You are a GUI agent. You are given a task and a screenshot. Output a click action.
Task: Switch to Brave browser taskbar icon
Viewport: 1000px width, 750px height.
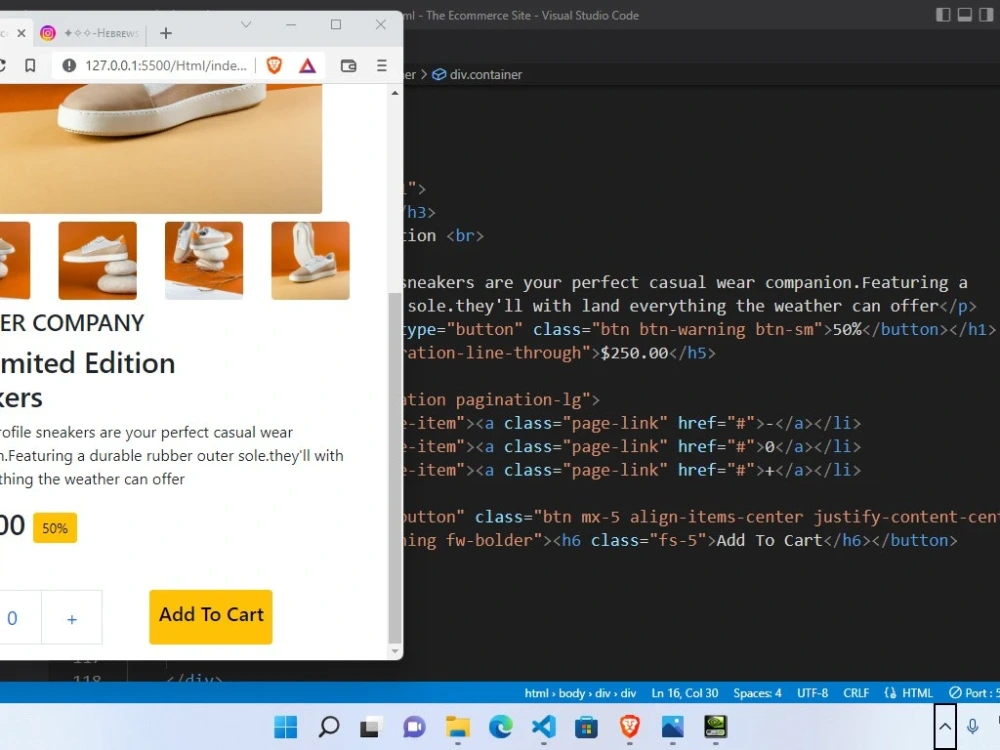tap(629, 726)
